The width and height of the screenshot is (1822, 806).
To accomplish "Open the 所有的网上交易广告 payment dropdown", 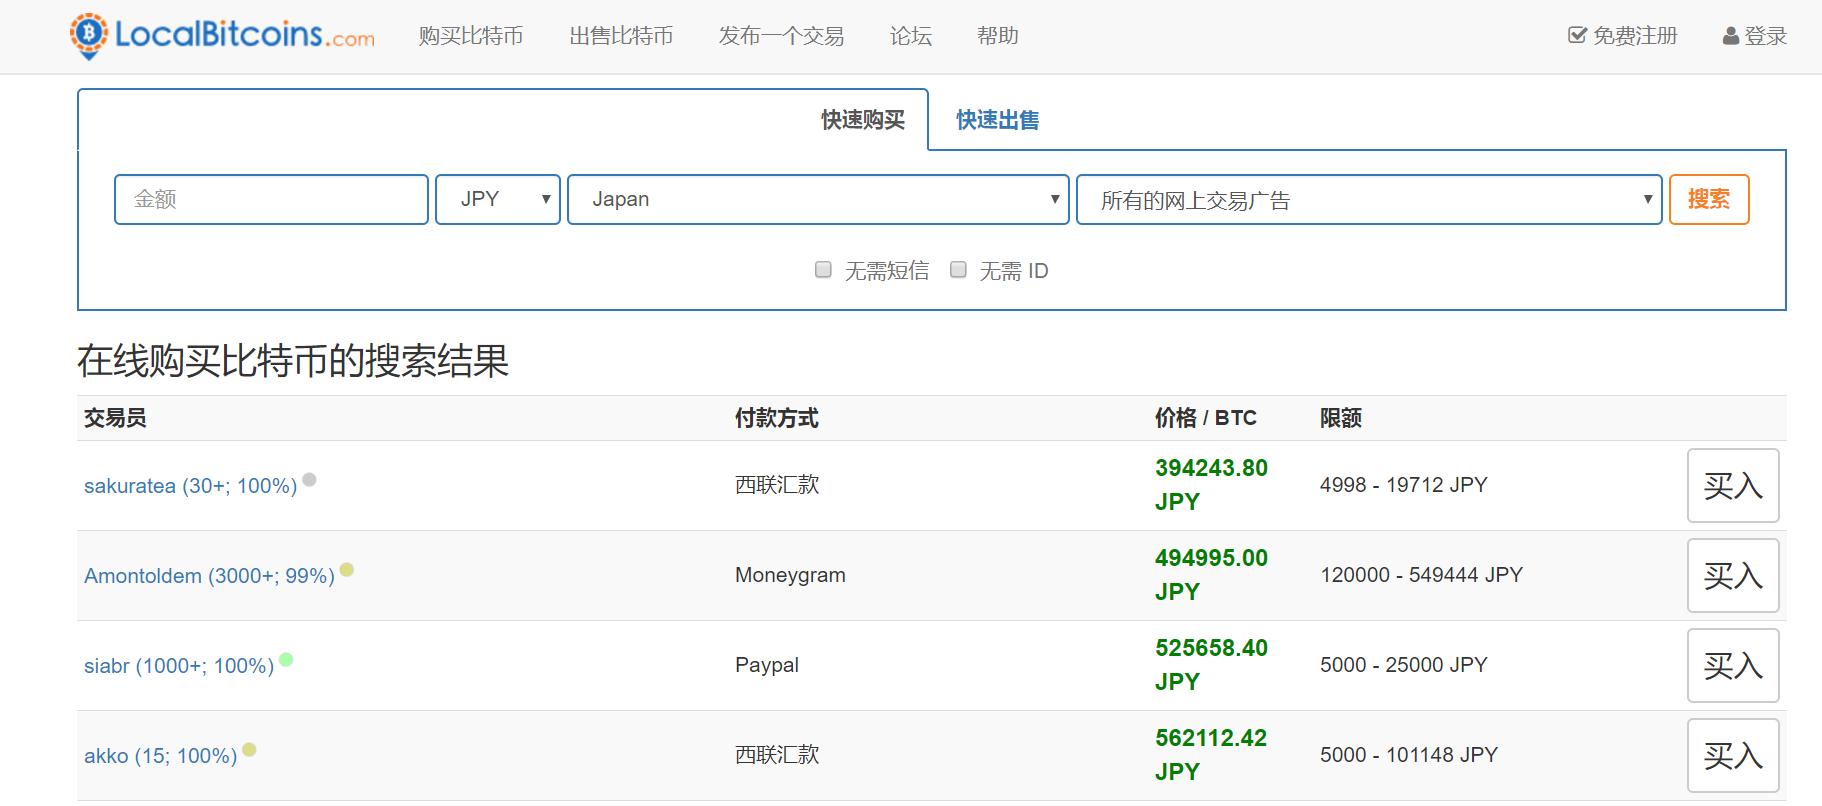I will [x=1369, y=199].
